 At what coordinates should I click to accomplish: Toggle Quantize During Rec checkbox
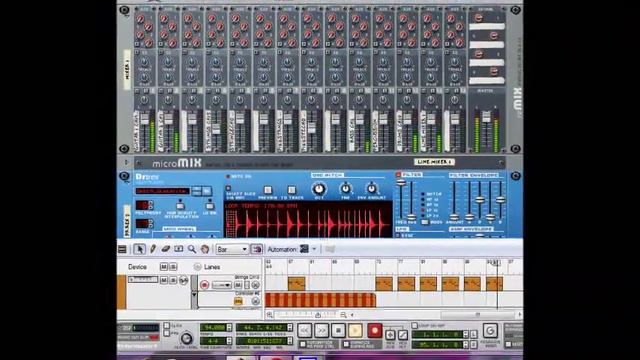346,344
